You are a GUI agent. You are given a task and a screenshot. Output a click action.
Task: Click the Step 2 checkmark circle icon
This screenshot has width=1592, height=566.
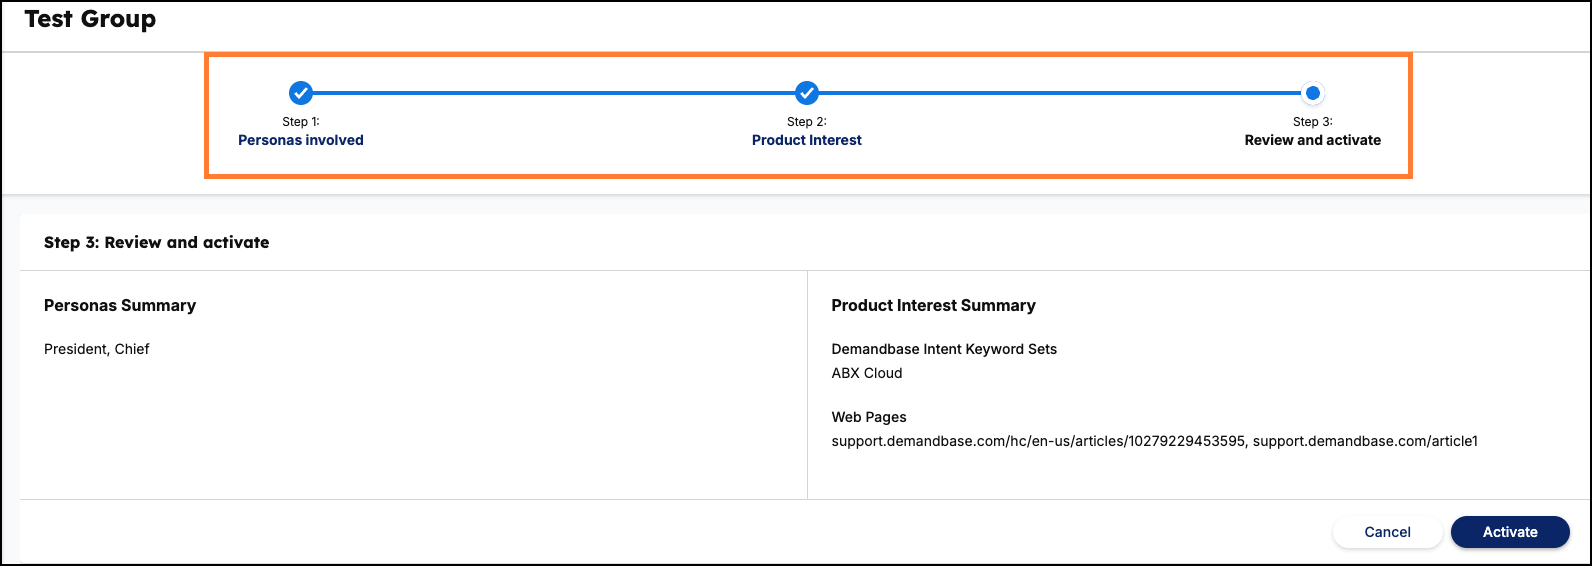[x=807, y=93]
